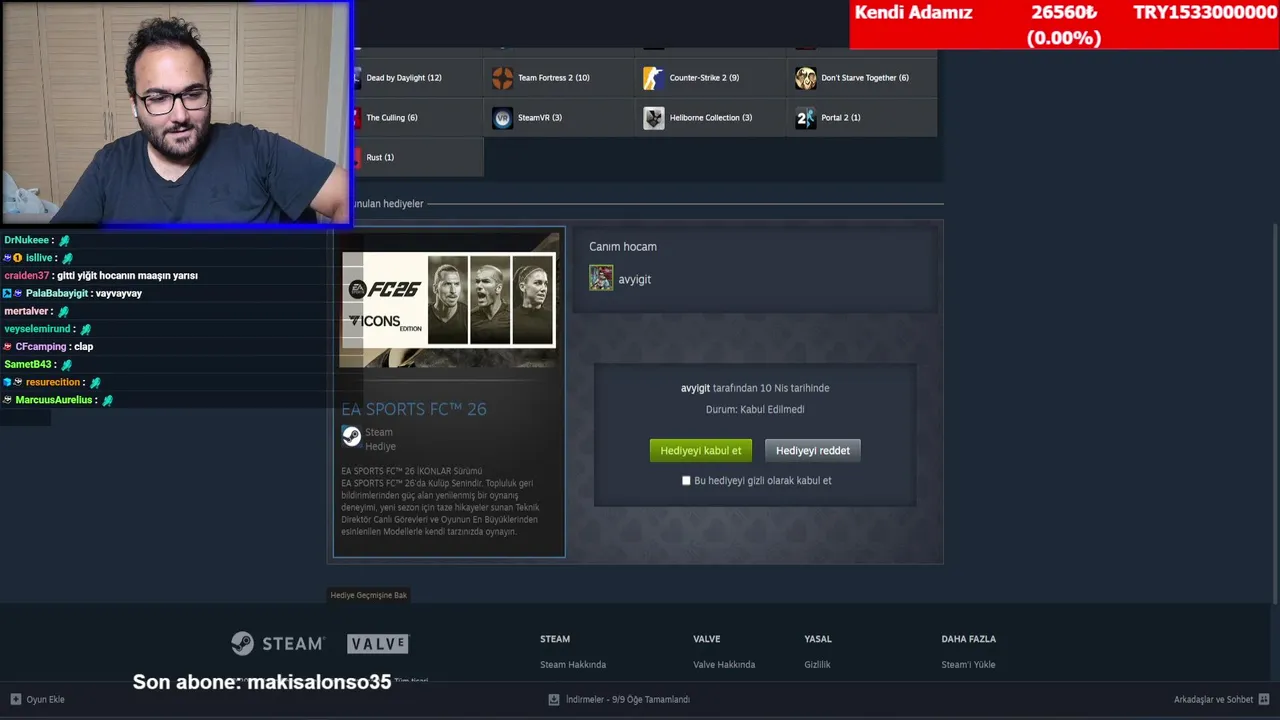
Task: Click the Portal 2 icon
Action: tap(805, 118)
